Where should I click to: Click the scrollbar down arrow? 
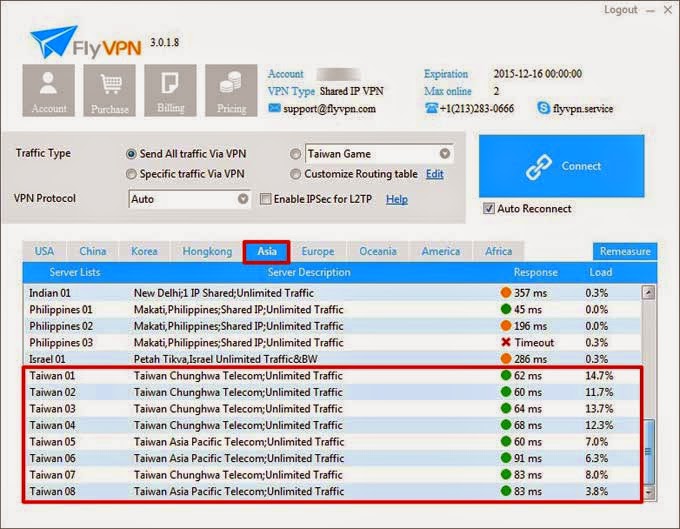tap(649, 493)
